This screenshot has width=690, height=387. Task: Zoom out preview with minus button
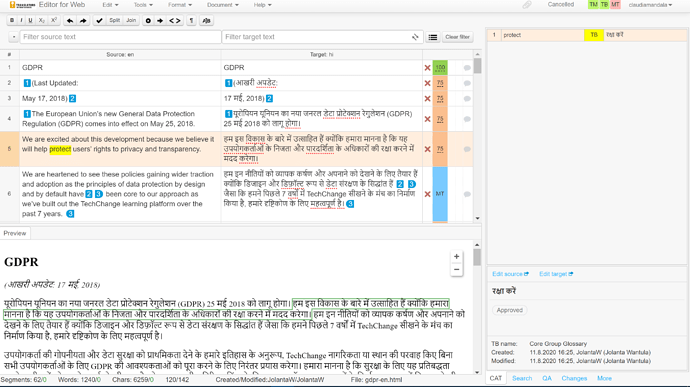pyautogui.click(x=457, y=269)
